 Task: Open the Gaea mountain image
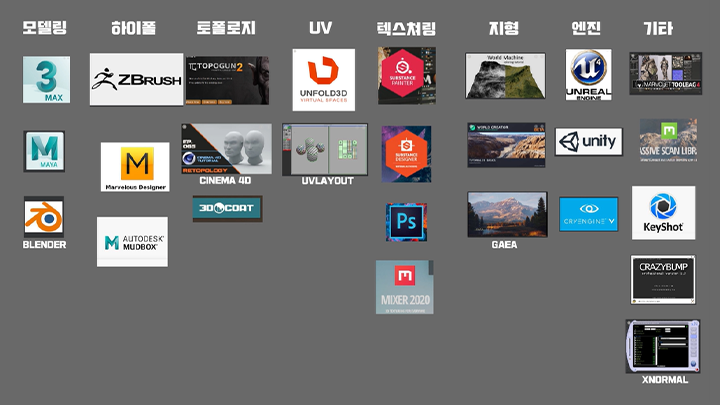point(507,214)
